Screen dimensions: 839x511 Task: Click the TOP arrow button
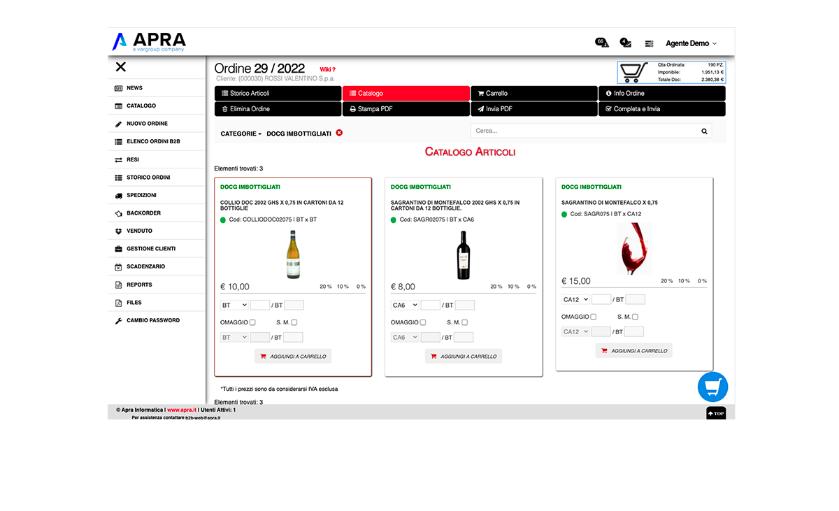point(716,413)
